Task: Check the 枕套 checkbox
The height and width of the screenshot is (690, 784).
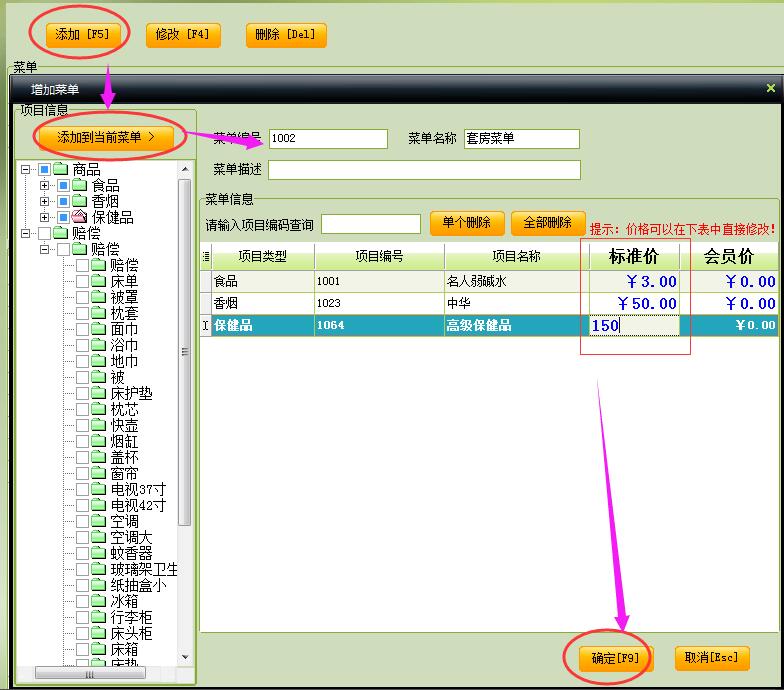Action: click(82, 314)
